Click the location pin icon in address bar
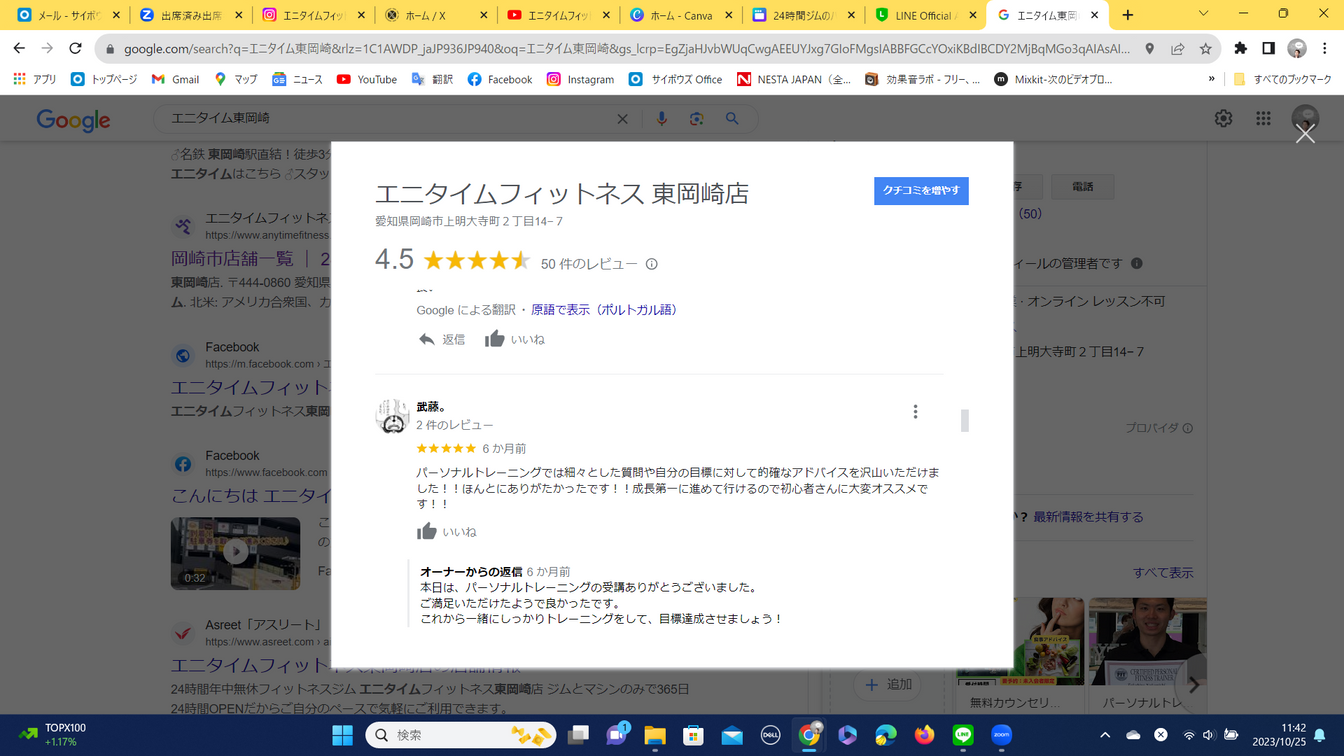The width and height of the screenshot is (1344, 756). [1150, 48]
